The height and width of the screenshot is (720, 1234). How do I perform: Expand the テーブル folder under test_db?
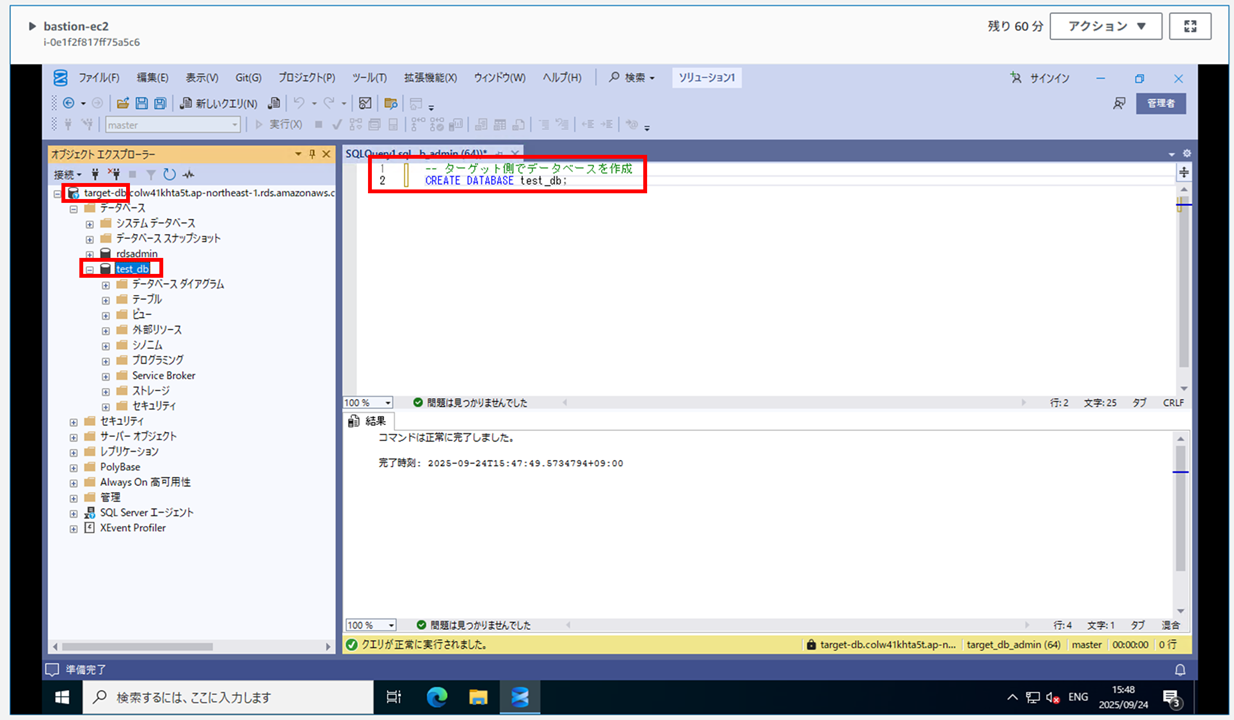[x=105, y=299]
